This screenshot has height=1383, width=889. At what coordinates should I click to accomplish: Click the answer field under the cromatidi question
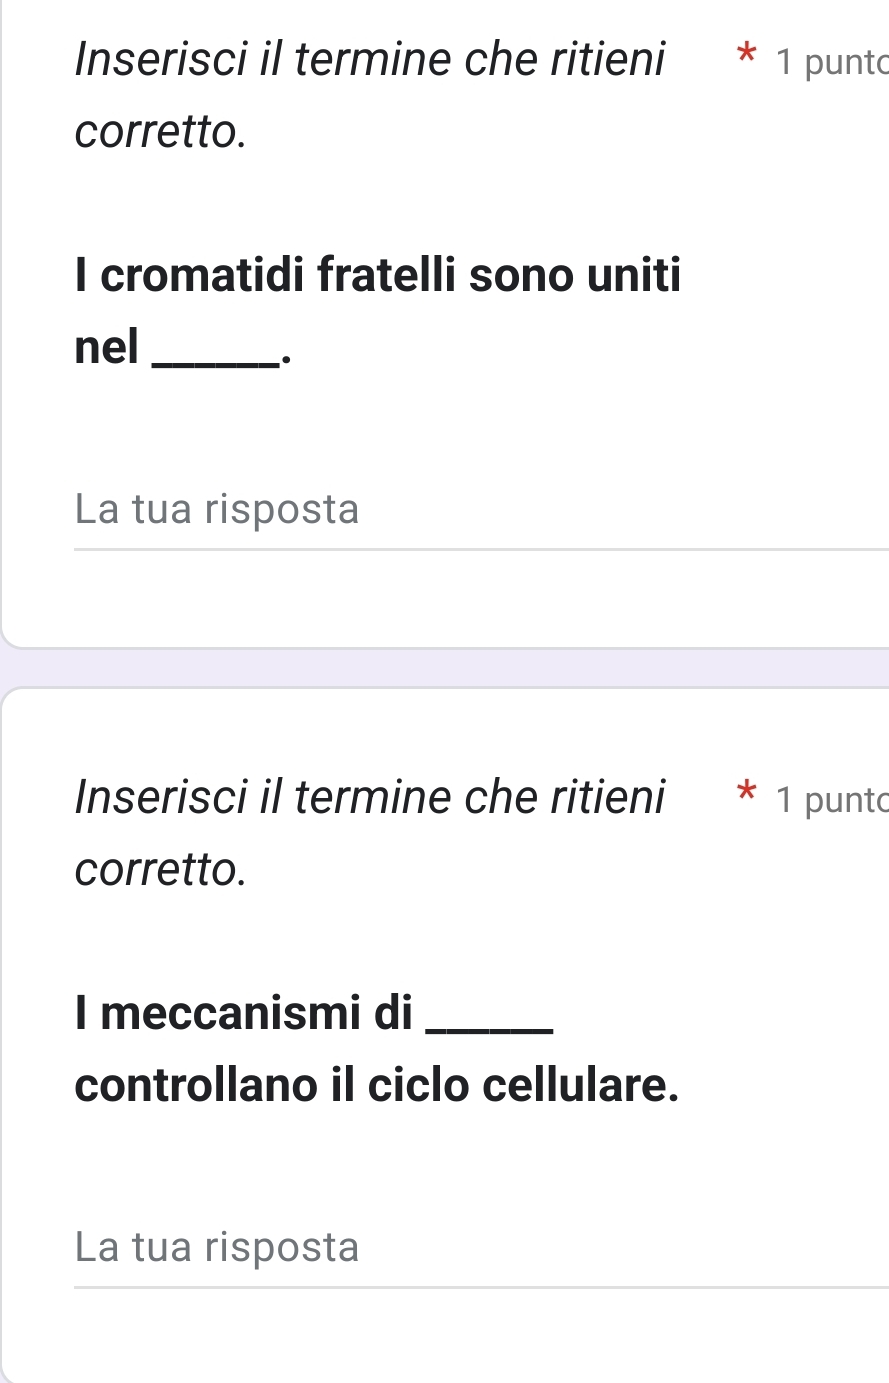pos(480,510)
